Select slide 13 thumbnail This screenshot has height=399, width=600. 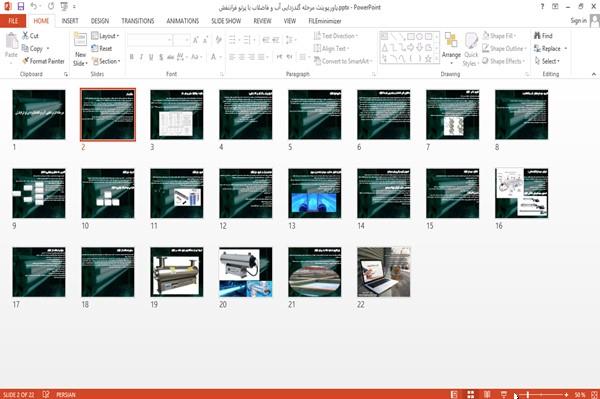pyautogui.click(x=315, y=193)
